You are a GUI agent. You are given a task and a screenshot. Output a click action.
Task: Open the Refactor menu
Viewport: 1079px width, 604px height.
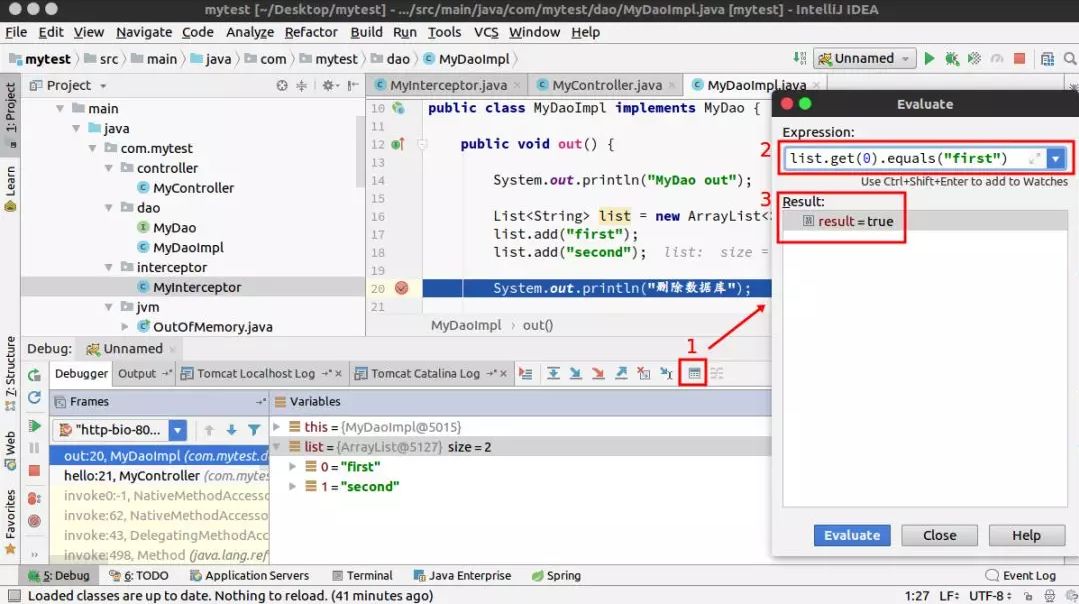coord(311,32)
